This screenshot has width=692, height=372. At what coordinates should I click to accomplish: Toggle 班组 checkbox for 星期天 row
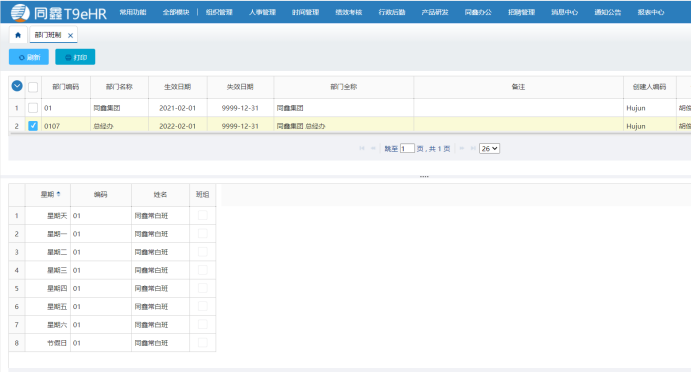203,215
